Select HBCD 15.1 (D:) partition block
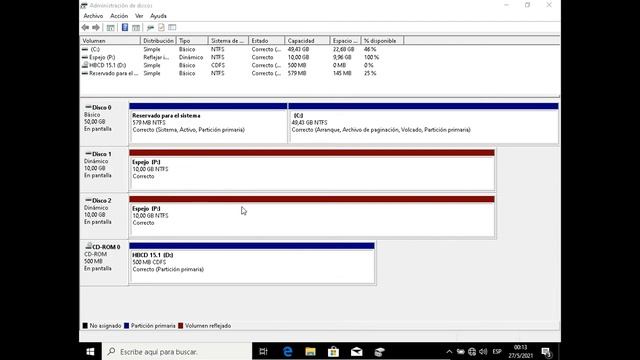The height and width of the screenshot is (360, 640). 252,262
